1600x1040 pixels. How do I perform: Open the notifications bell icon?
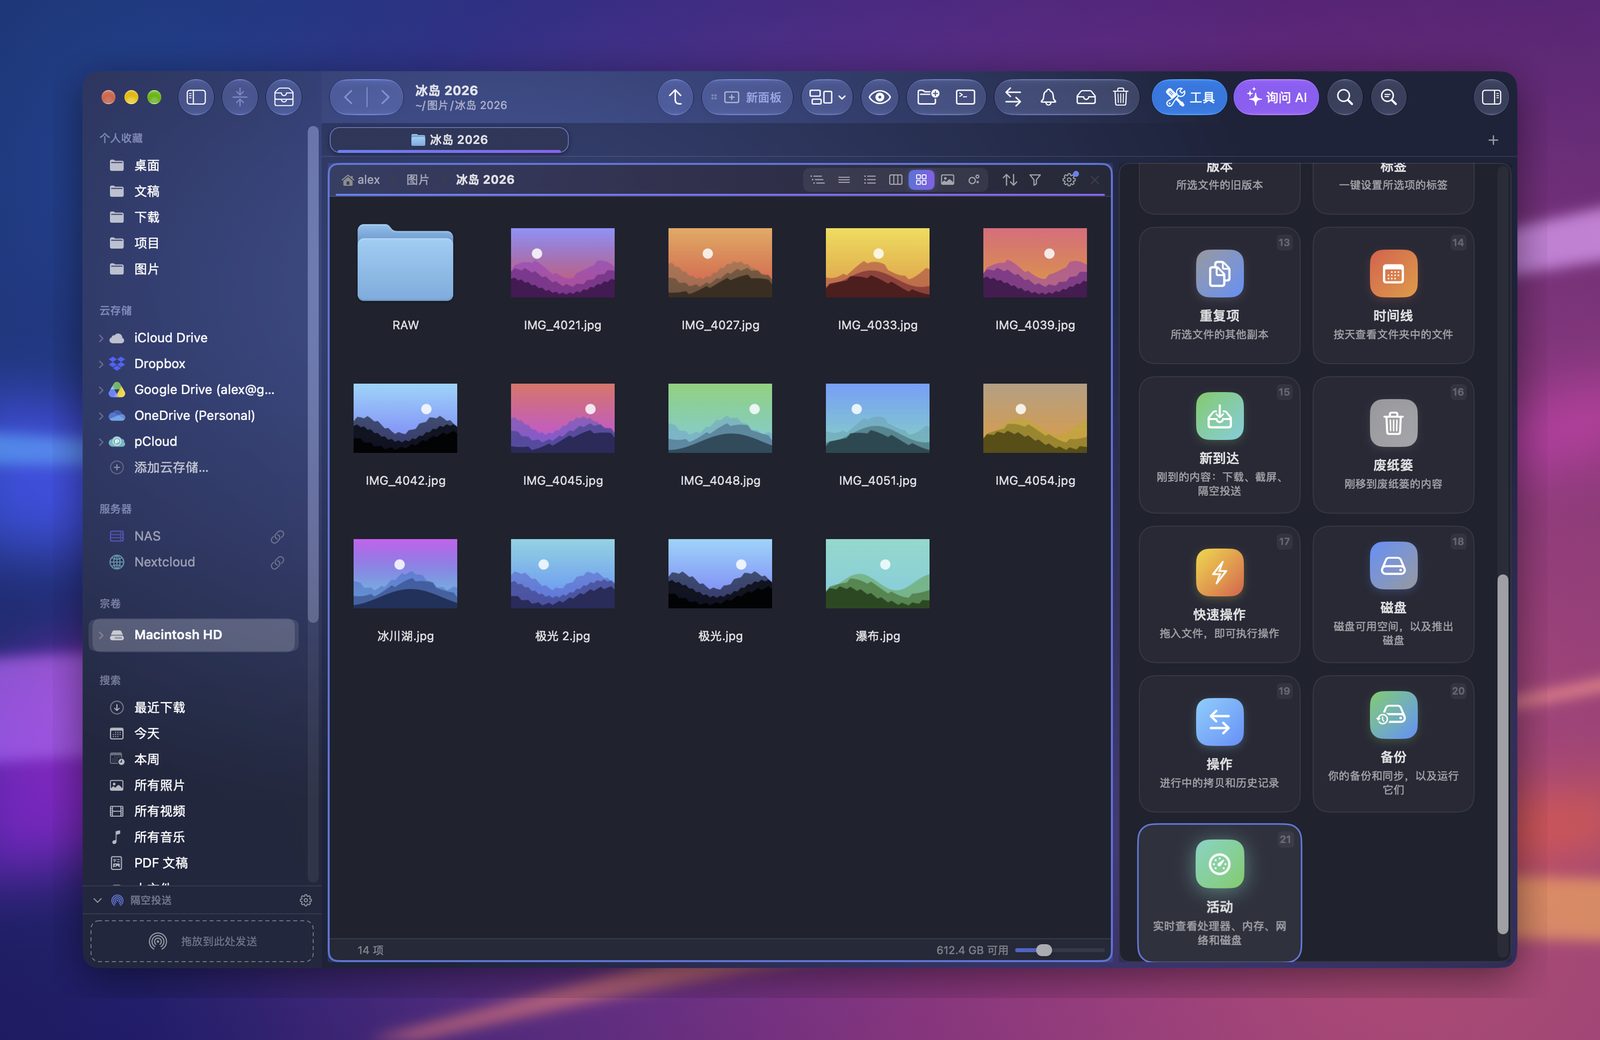(1048, 97)
